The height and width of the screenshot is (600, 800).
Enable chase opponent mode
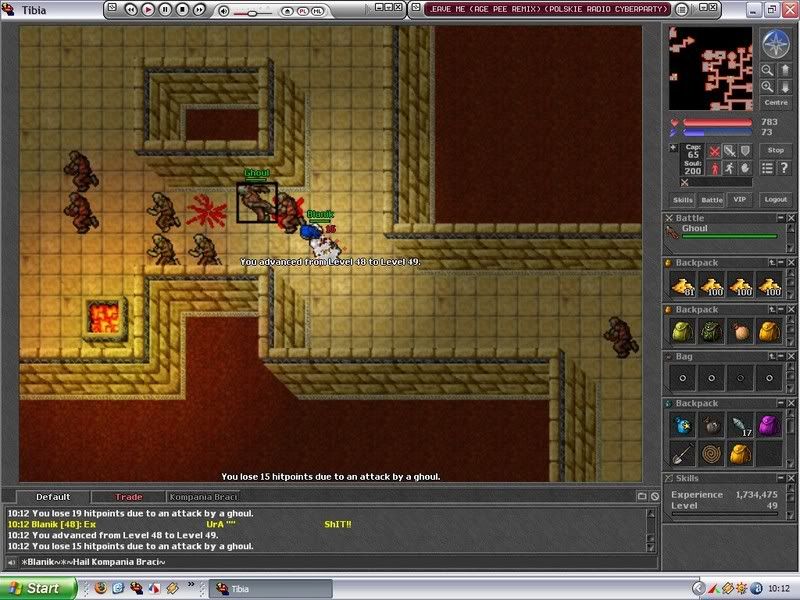(x=730, y=168)
